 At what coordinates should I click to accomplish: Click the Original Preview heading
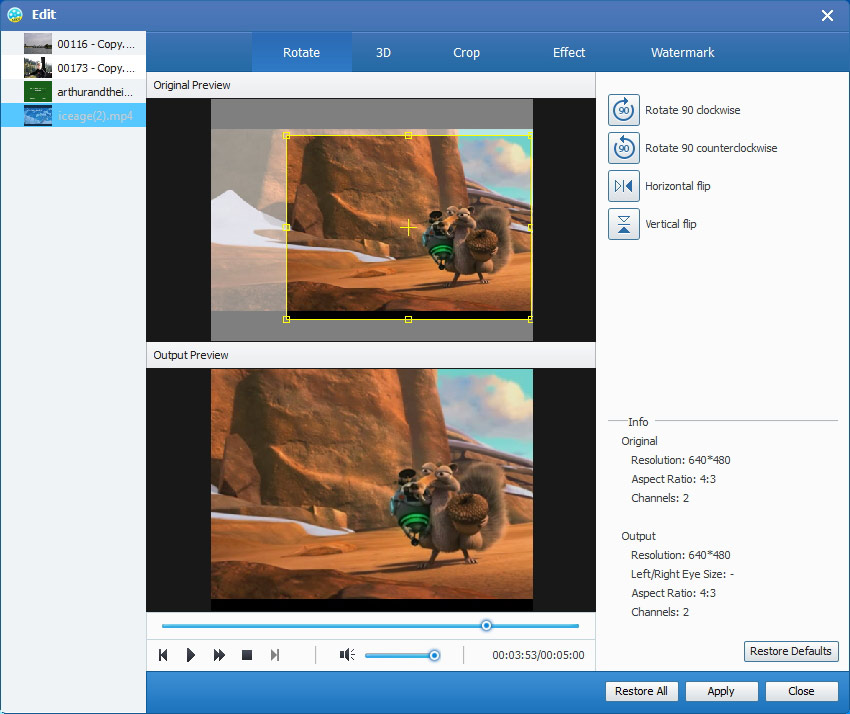pos(192,85)
